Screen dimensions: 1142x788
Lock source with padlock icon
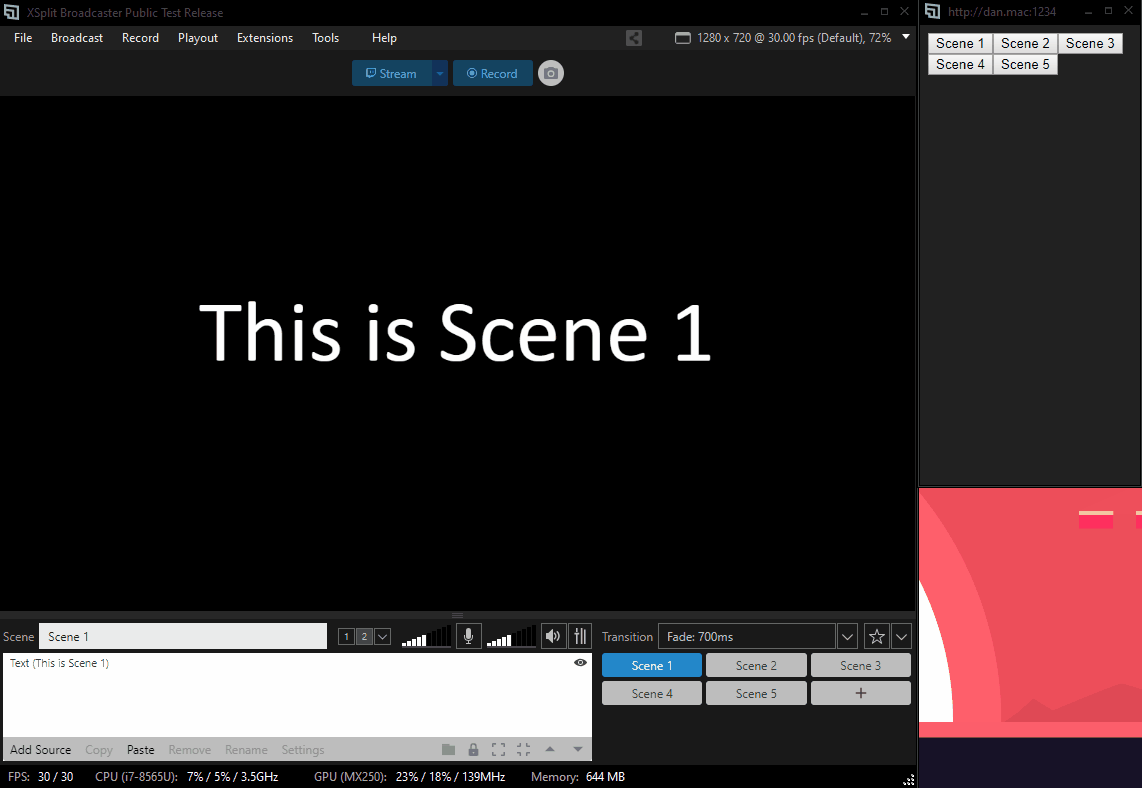[x=473, y=749]
